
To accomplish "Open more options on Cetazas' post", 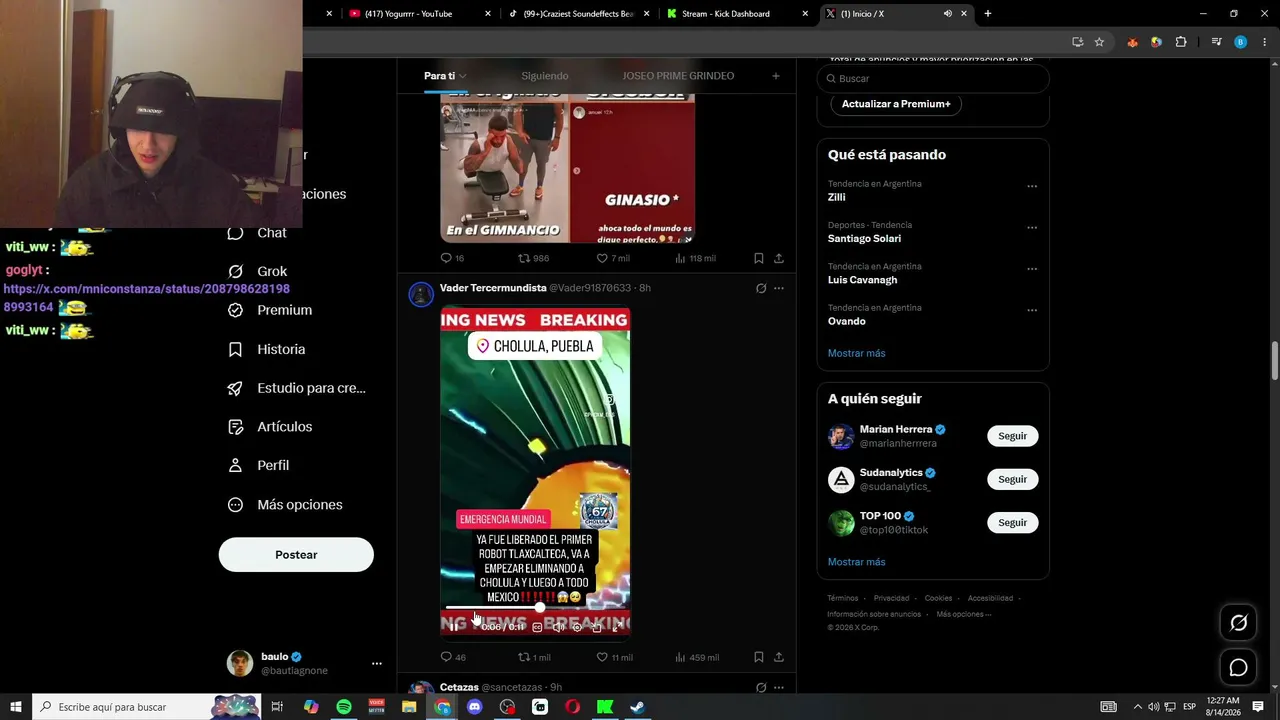I will click(x=779, y=688).
